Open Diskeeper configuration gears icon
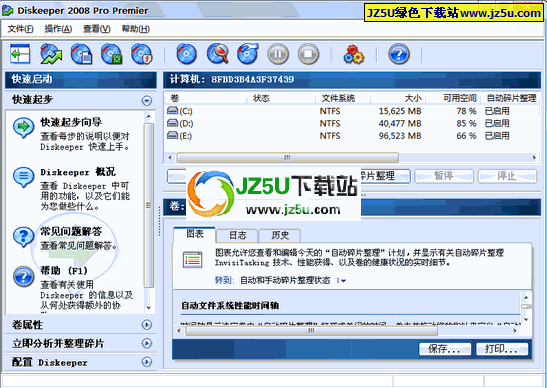This screenshot has height=388, width=547. 354,54
